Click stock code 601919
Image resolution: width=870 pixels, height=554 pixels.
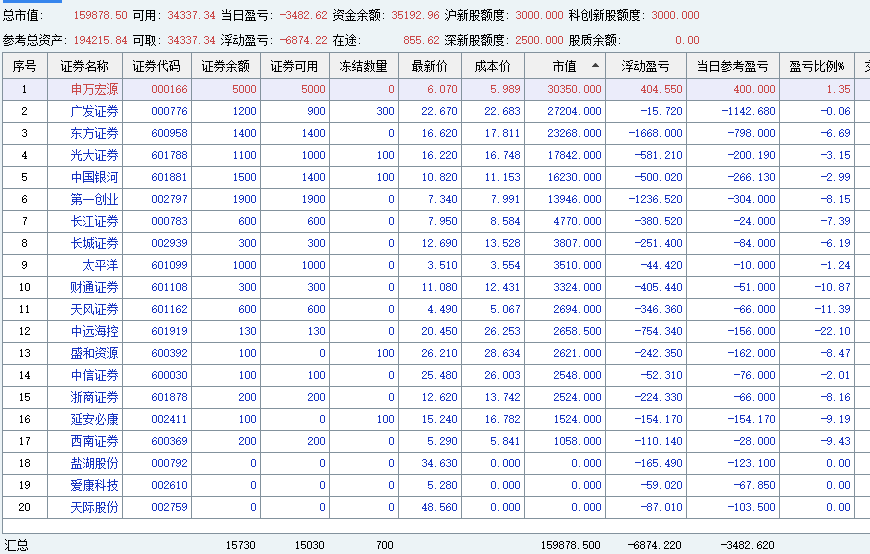[169, 331]
